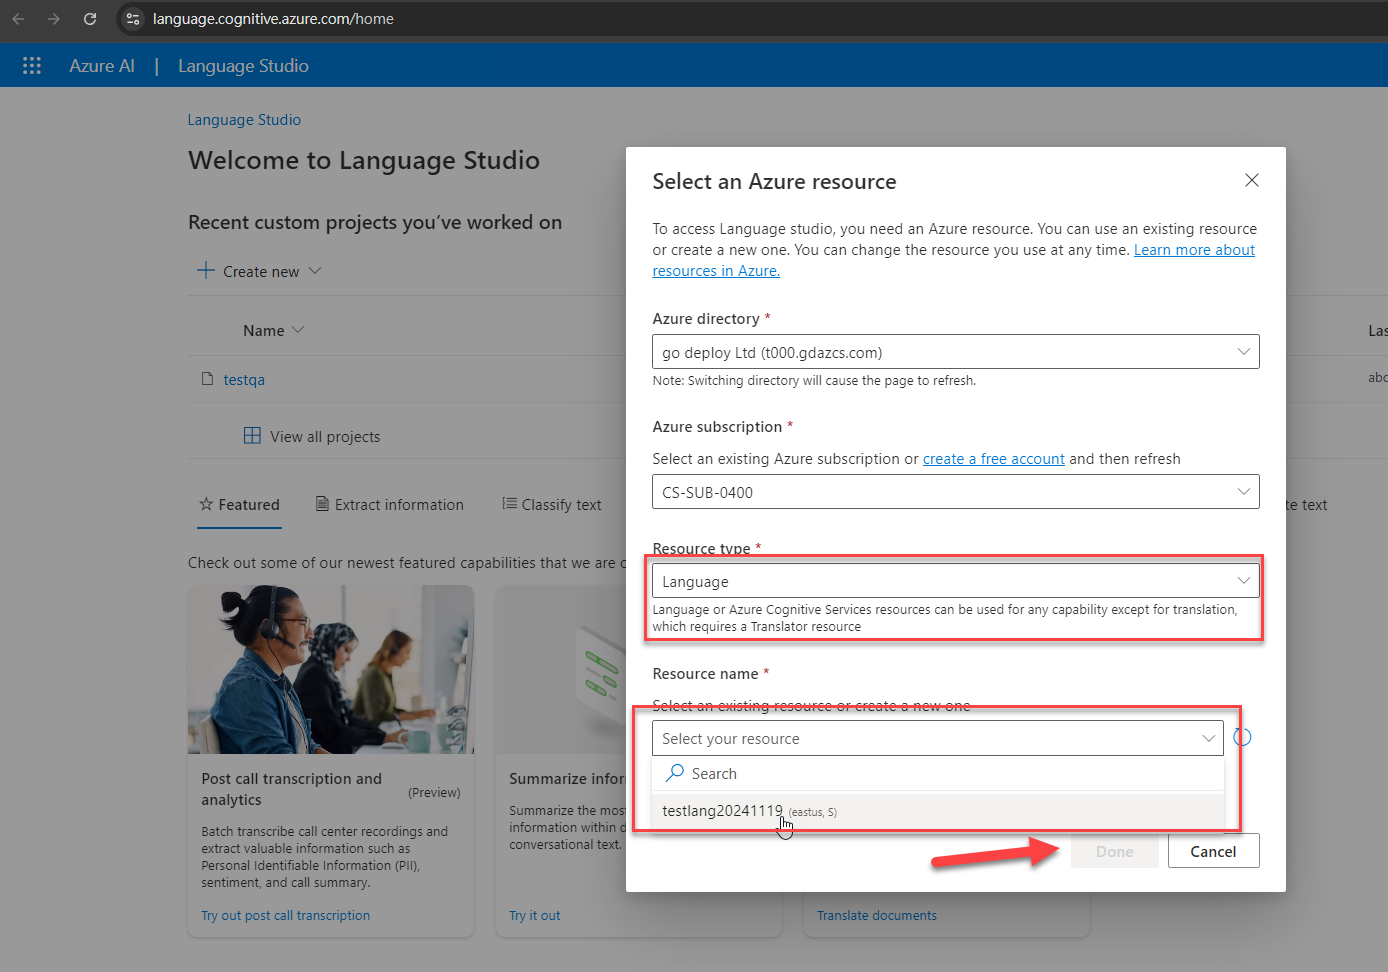Click the browser back arrow

18,19
